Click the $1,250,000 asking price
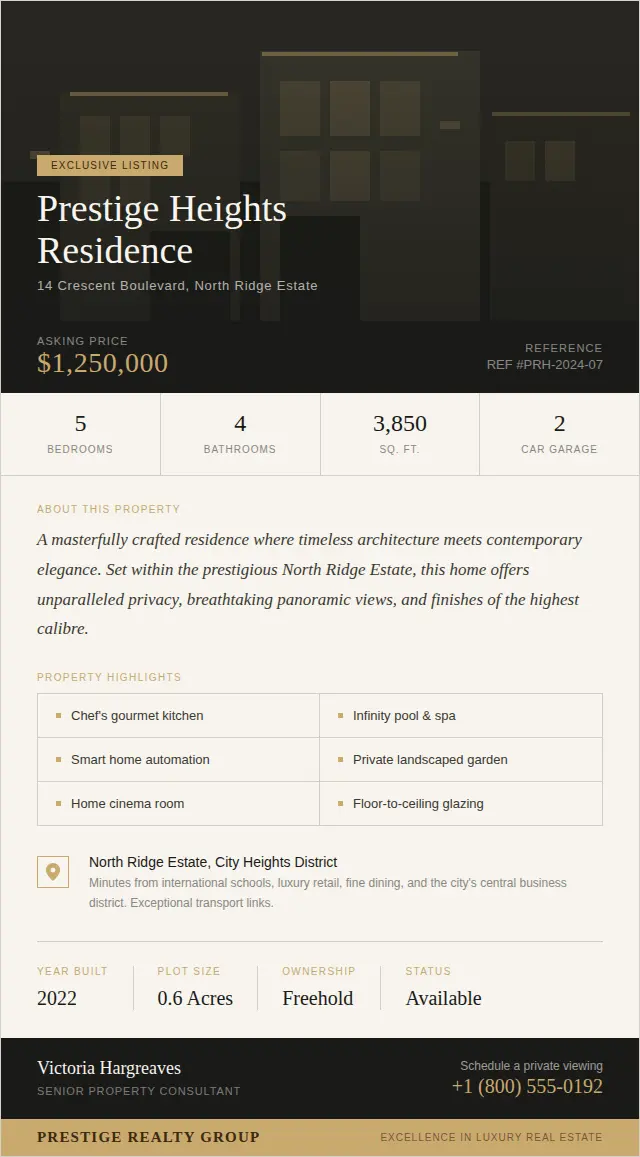The width and height of the screenshot is (640, 1157). (x=102, y=363)
